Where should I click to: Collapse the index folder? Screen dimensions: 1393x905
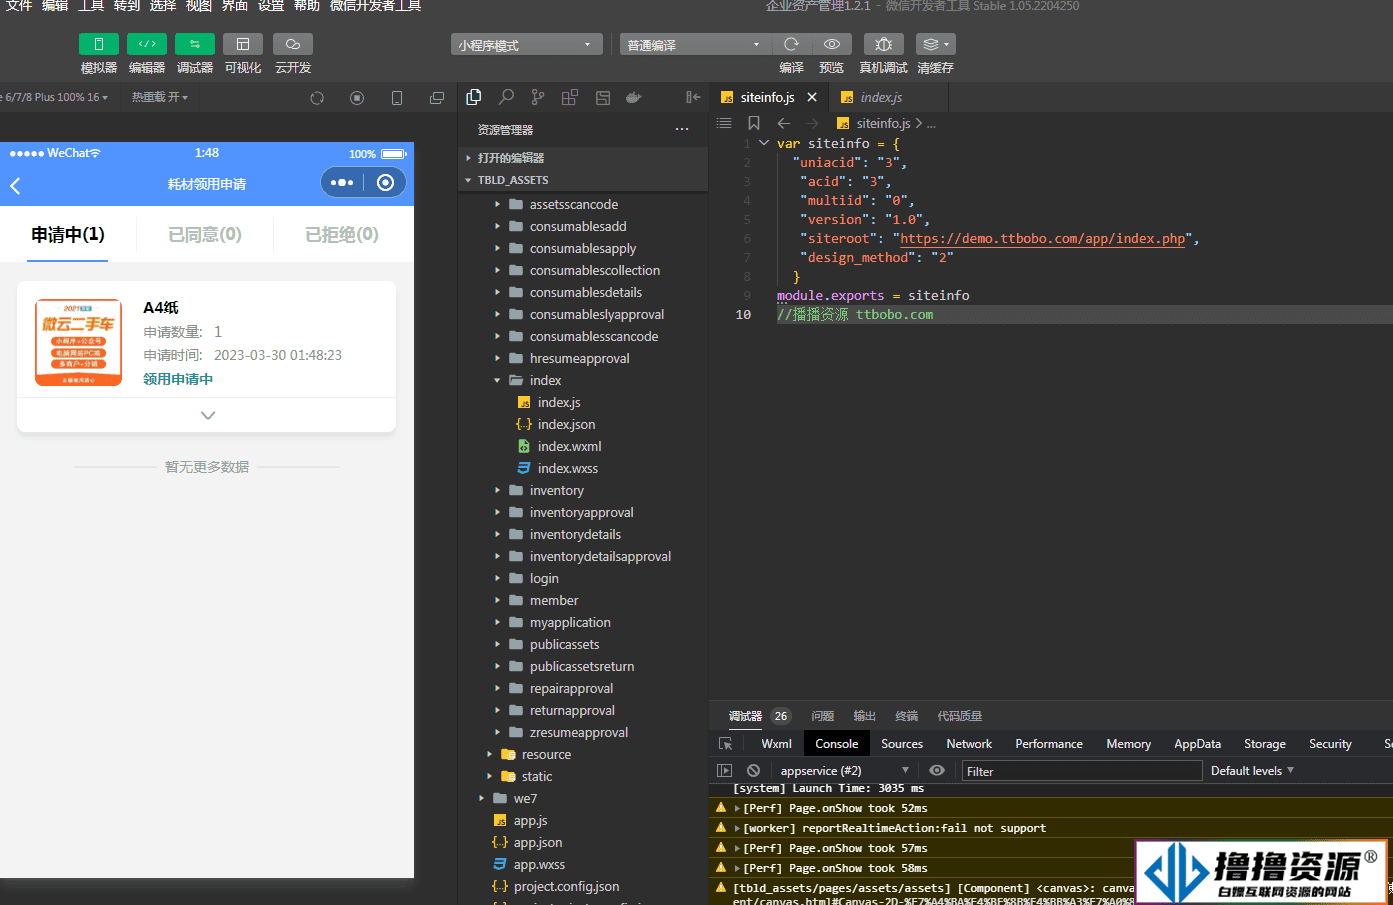(583, 380)
